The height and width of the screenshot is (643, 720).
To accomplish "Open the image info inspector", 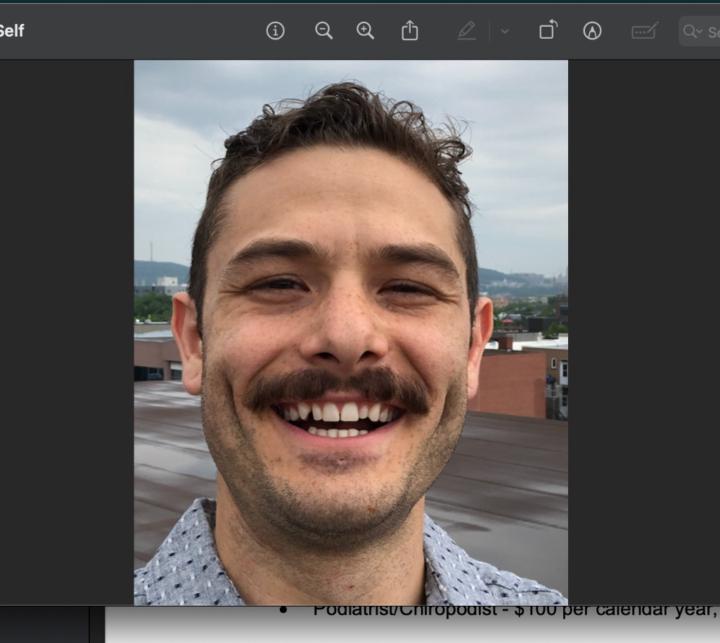I will pyautogui.click(x=275, y=31).
